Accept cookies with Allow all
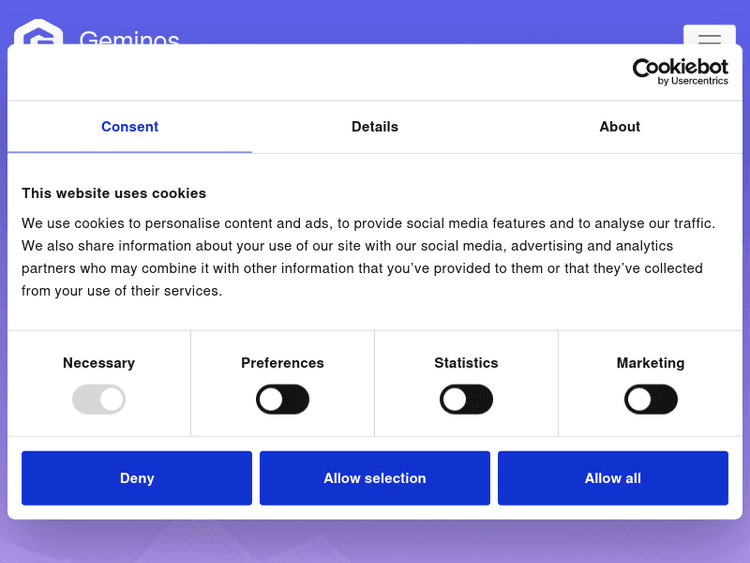Image resolution: width=750 pixels, height=563 pixels. coord(613,478)
